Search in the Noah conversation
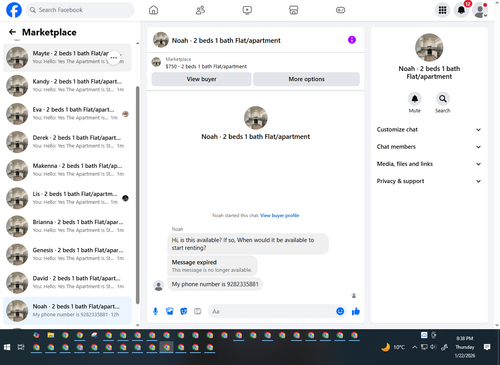500x365 pixels. 443,99
